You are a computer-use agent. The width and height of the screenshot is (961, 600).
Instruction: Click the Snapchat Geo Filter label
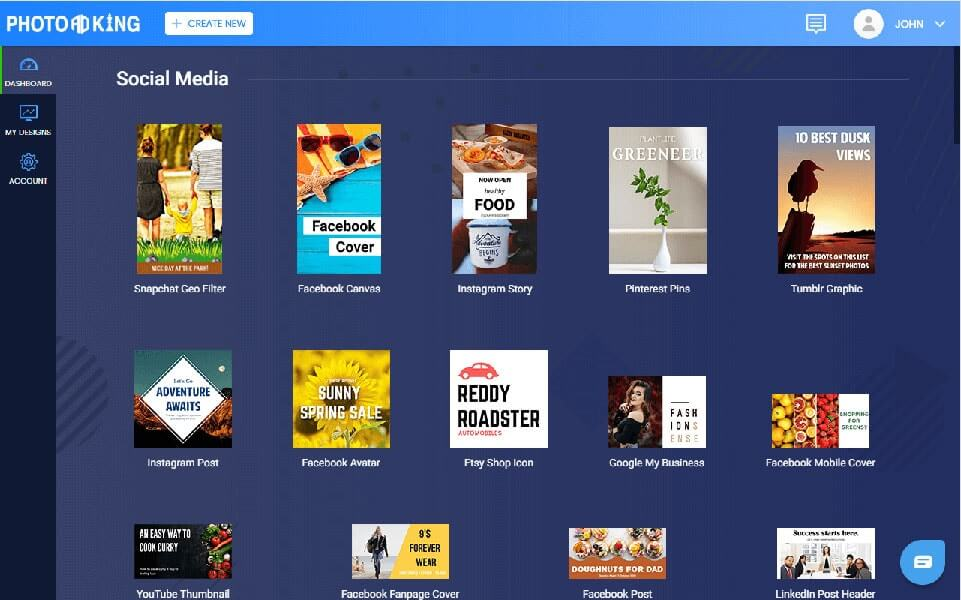180,289
